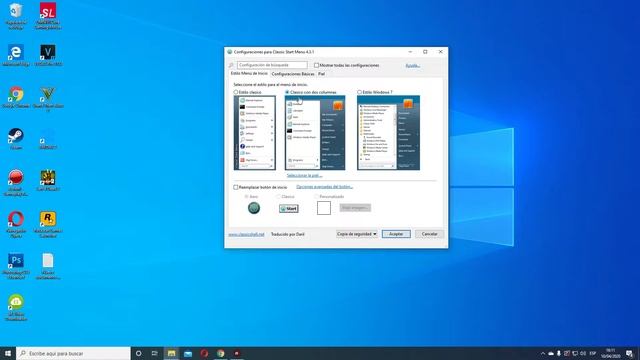This screenshot has width=640, height=360.
Task: Click the classic style menu preview
Action: click(x=254, y=133)
